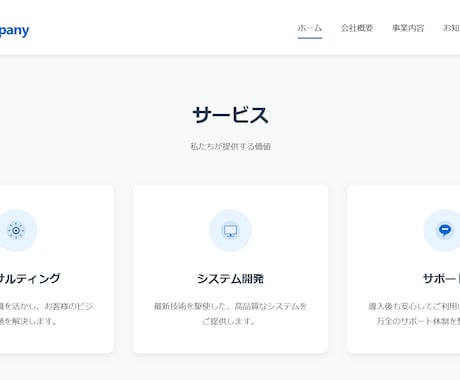
Task: Select the サポー support card title
Action: (x=441, y=278)
